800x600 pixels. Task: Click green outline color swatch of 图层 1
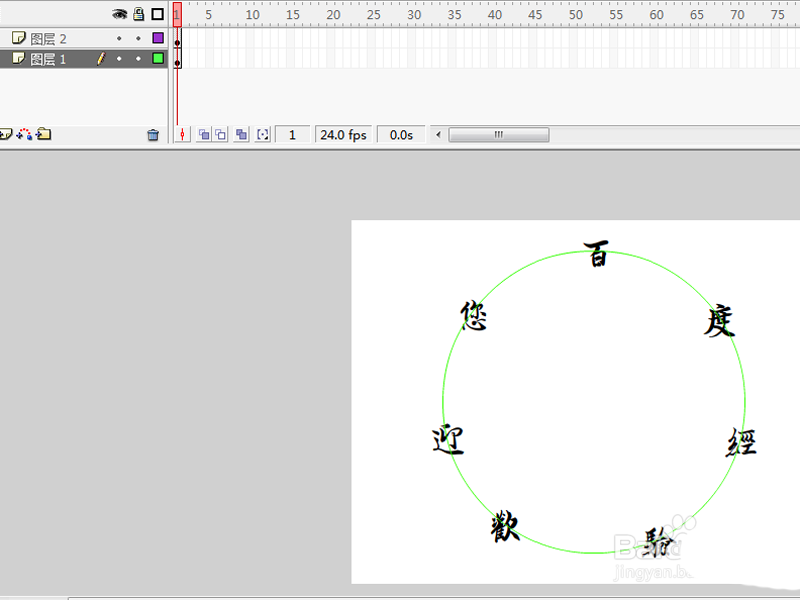(158, 58)
